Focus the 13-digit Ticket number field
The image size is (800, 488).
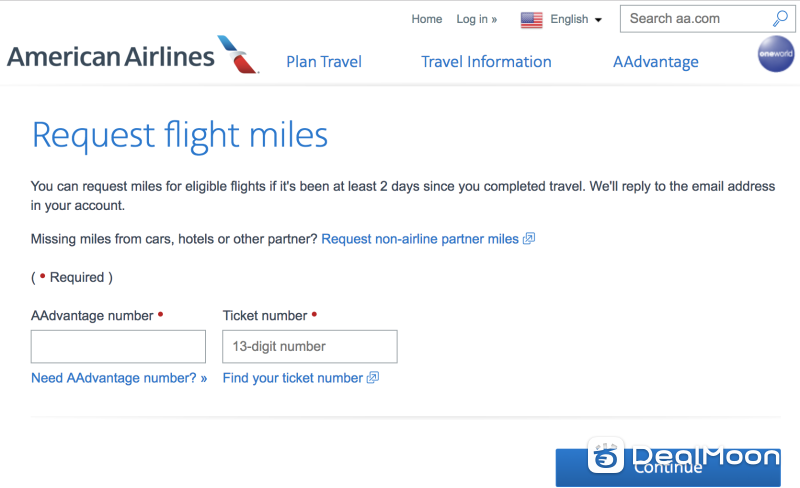click(x=310, y=347)
